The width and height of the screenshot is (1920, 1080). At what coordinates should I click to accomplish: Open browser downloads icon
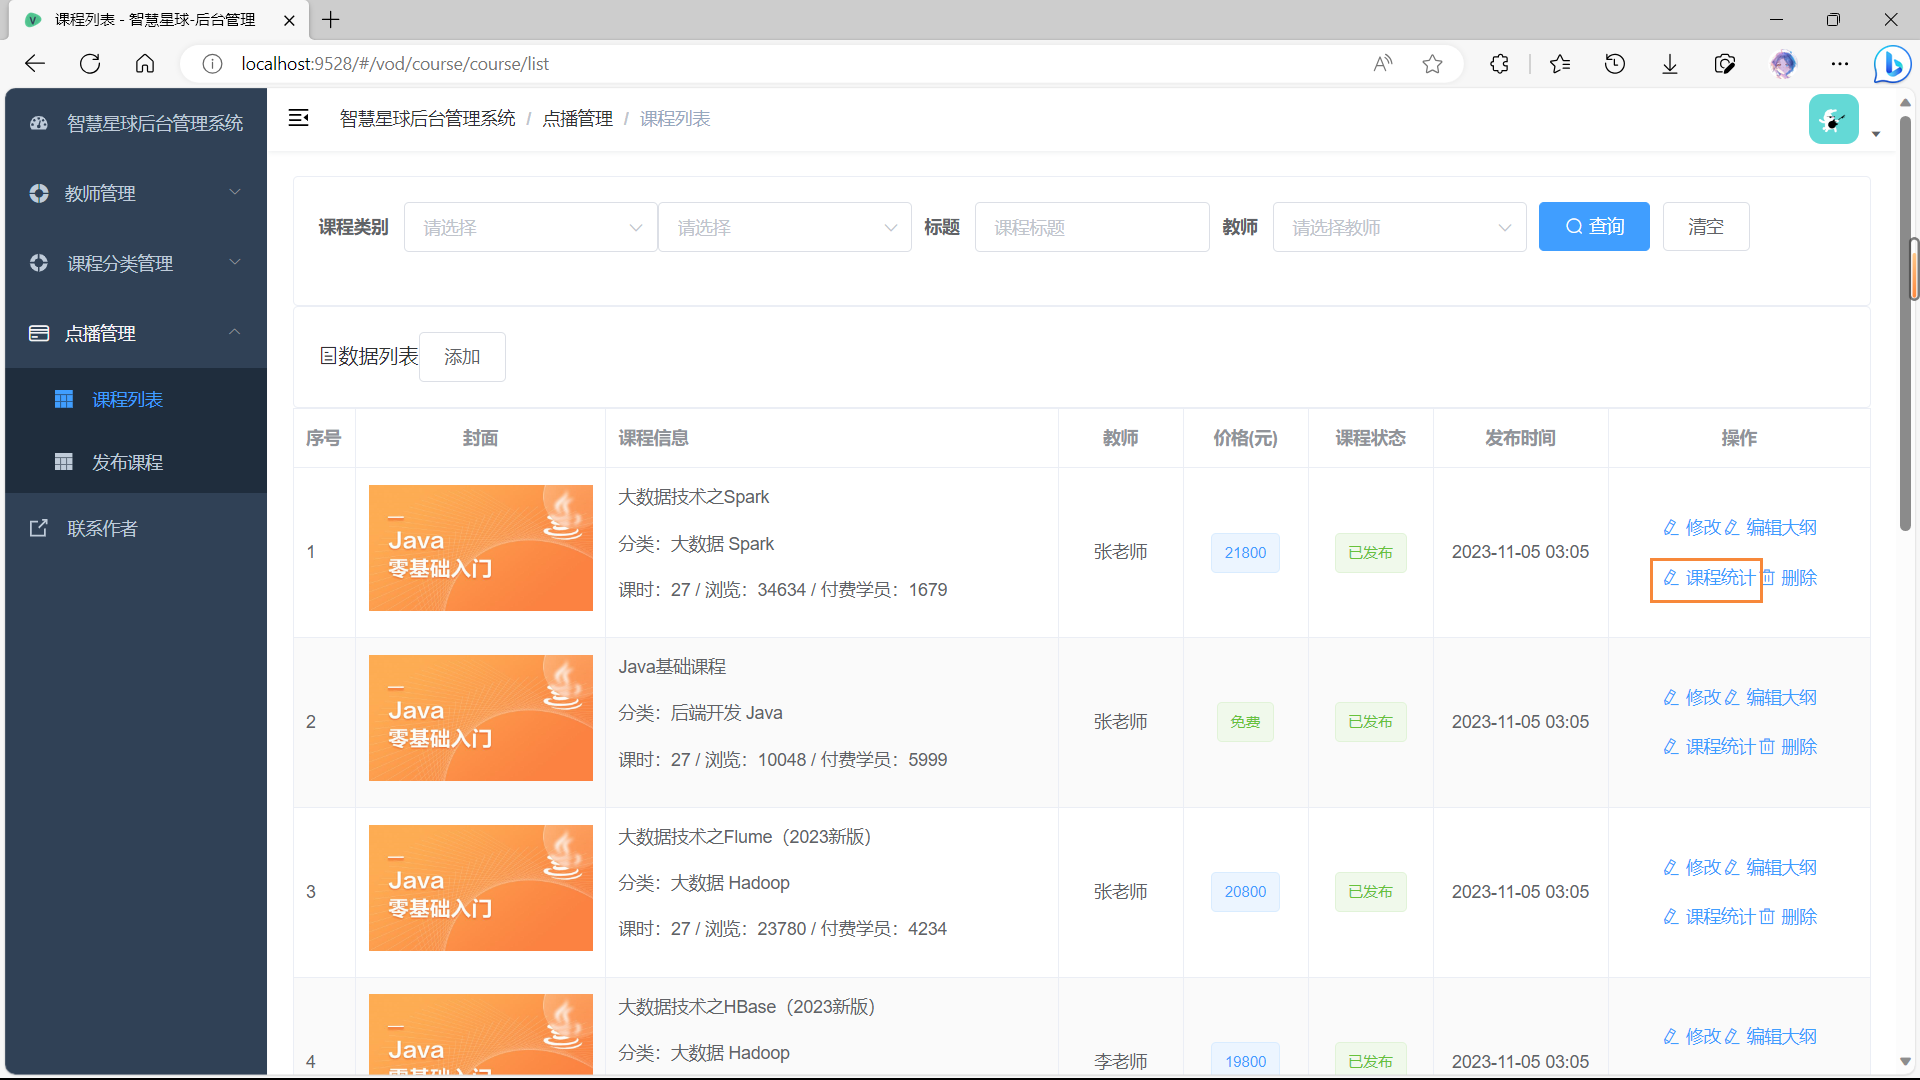1669,64
